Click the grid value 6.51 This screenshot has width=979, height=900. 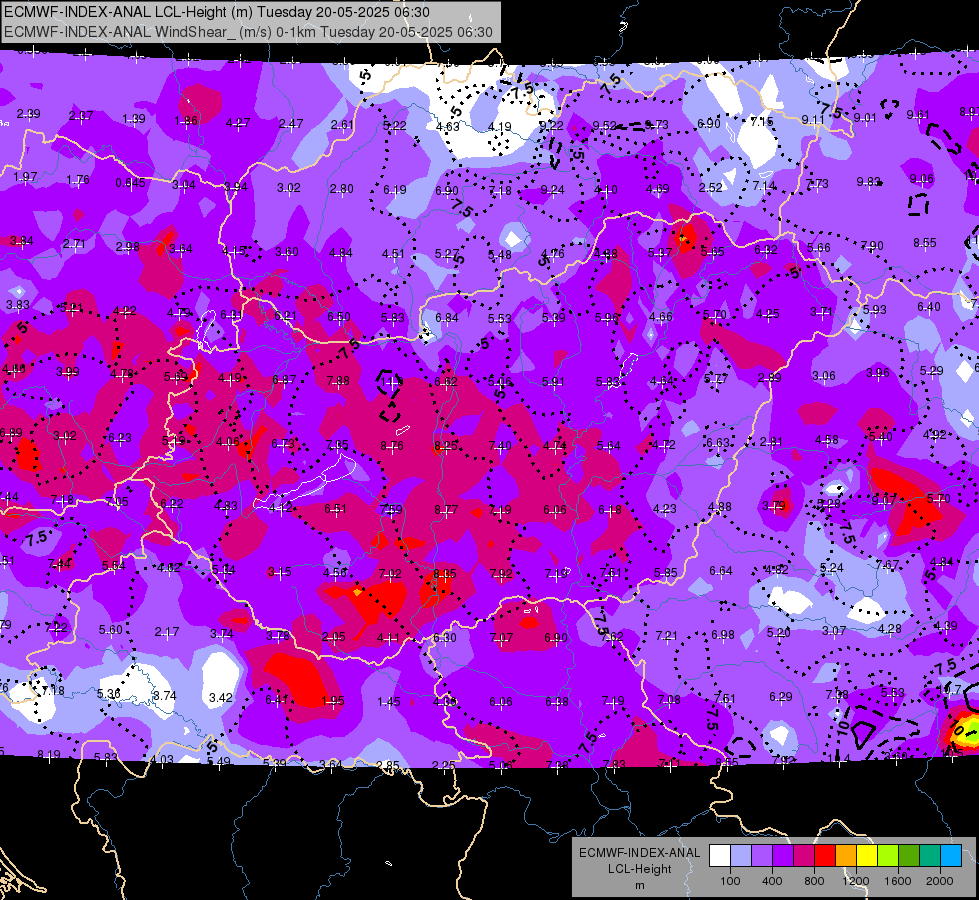click(335, 509)
